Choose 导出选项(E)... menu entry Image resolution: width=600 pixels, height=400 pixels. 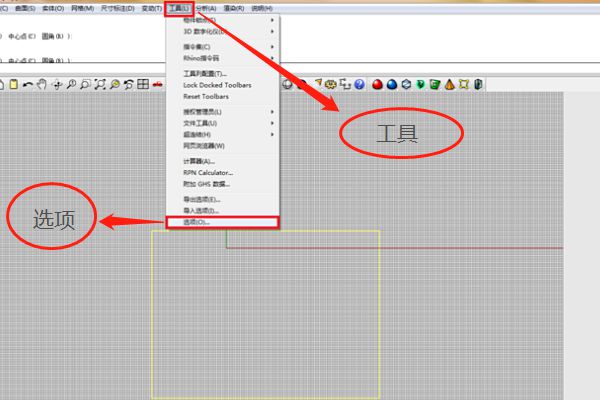222,199
